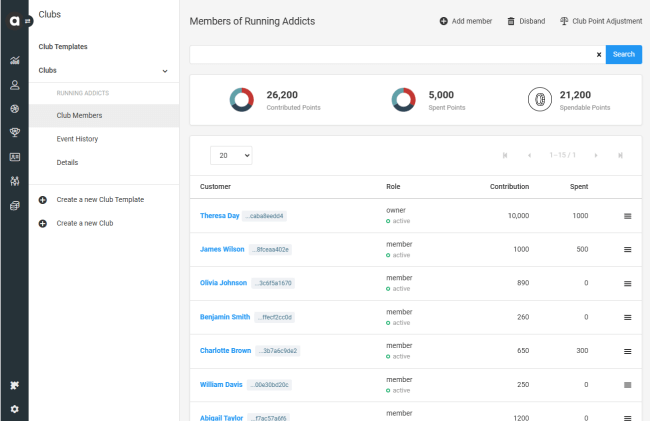The width and height of the screenshot is (650, 421).
Task: Open the settings gear icon
Action: 14,409
